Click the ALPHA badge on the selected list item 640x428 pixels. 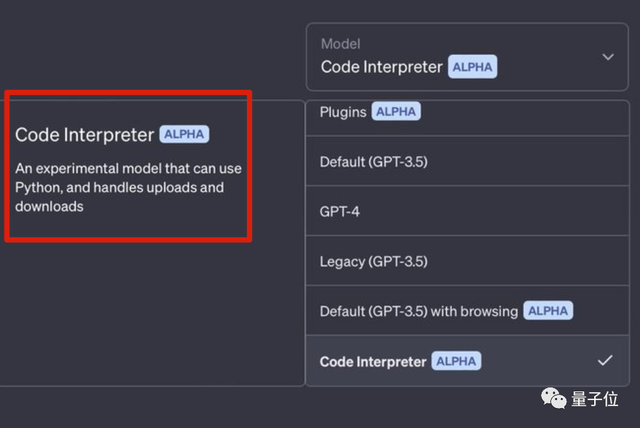(456, 361)
